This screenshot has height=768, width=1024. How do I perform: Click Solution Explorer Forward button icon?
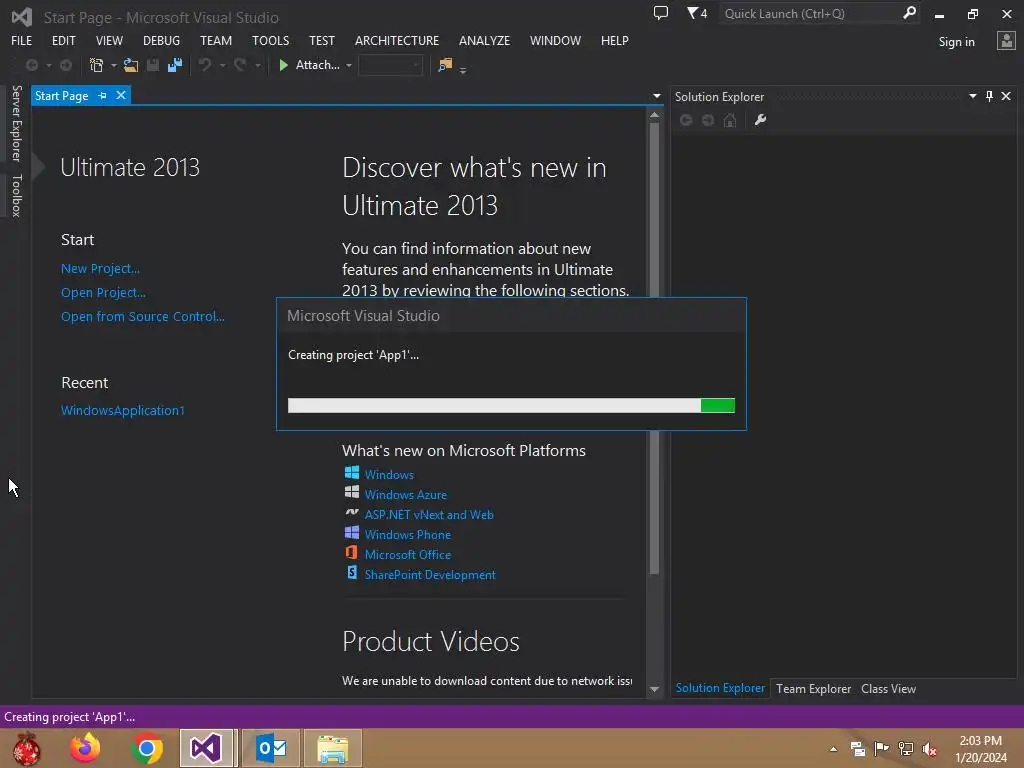click(708, 120)
